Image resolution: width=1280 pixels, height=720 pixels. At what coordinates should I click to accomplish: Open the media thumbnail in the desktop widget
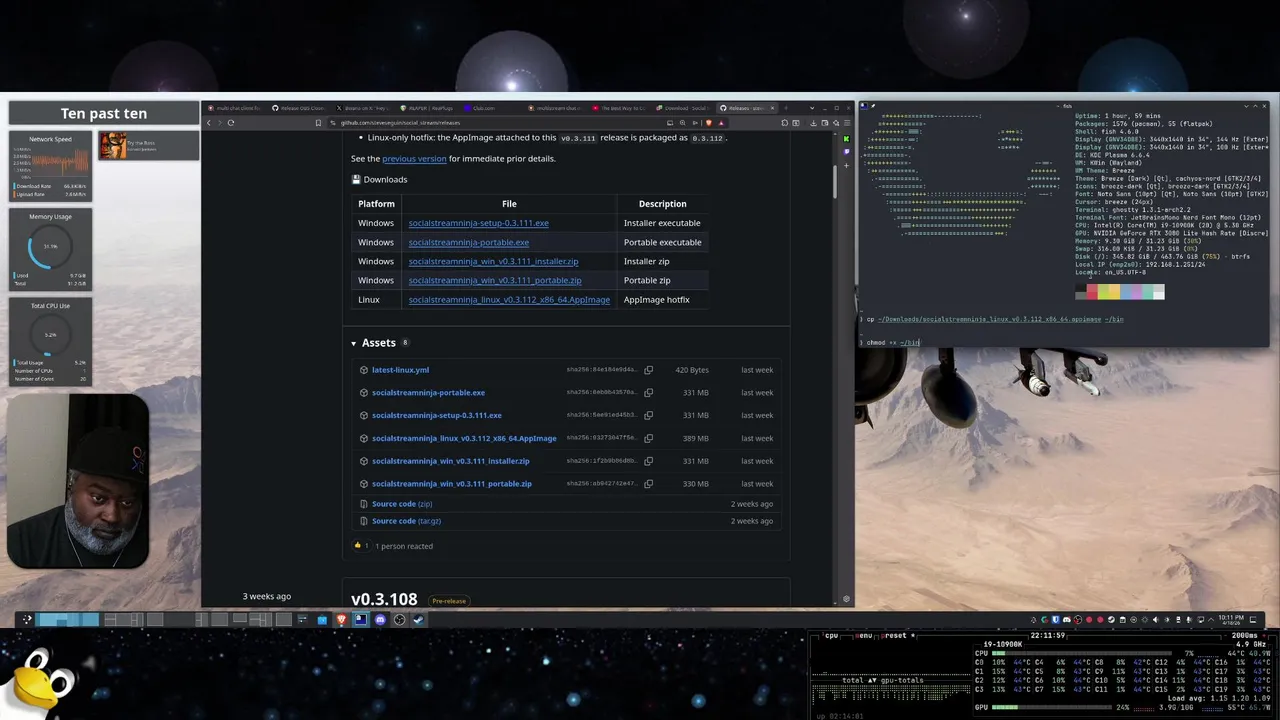[x=112, y=146]
